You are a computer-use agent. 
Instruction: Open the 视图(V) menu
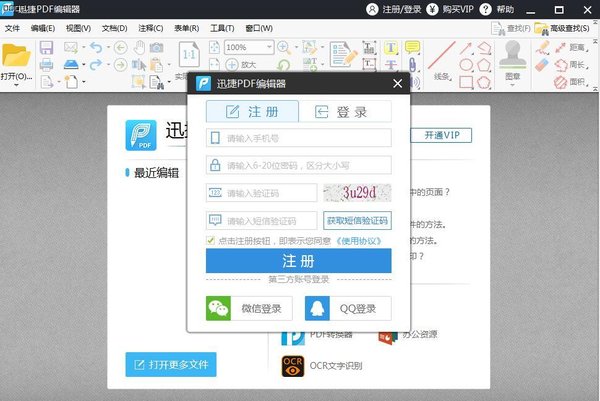pyautogui.click(x=78, y=28)
